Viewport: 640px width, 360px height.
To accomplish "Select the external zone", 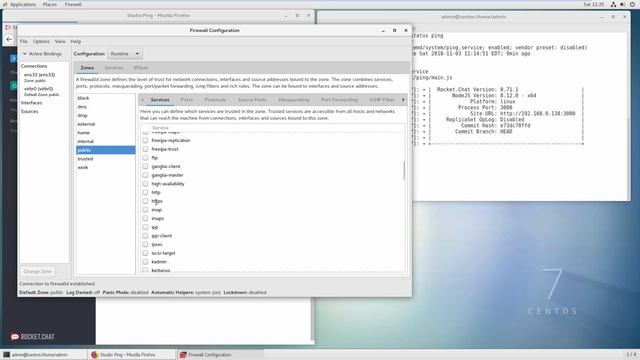I will pos(105,124).
